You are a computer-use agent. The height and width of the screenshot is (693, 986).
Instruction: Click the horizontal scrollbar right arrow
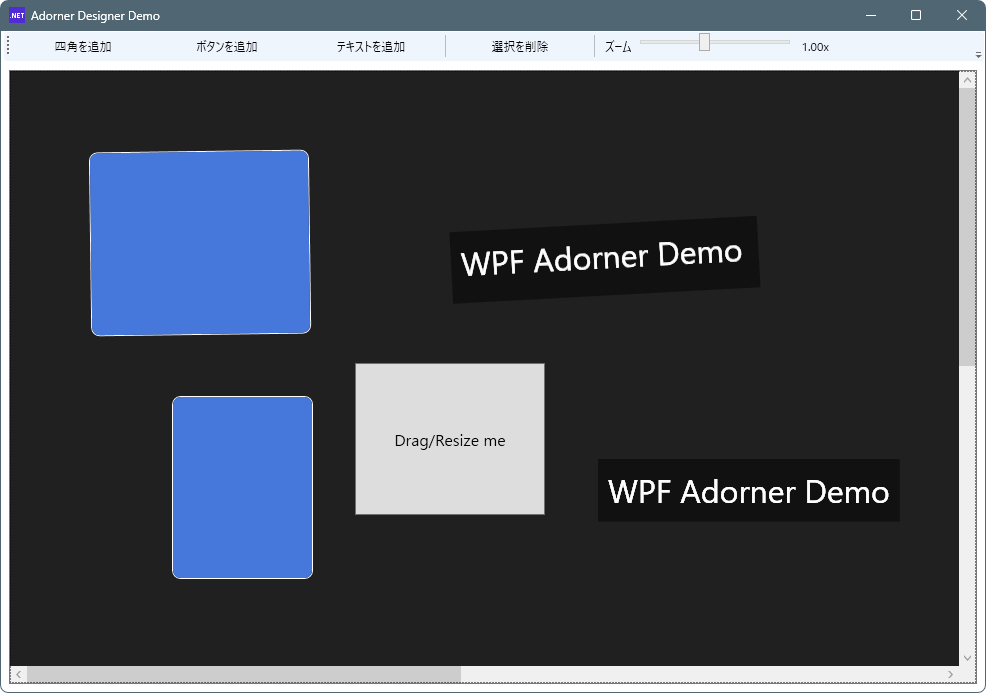tap(950, 674)
